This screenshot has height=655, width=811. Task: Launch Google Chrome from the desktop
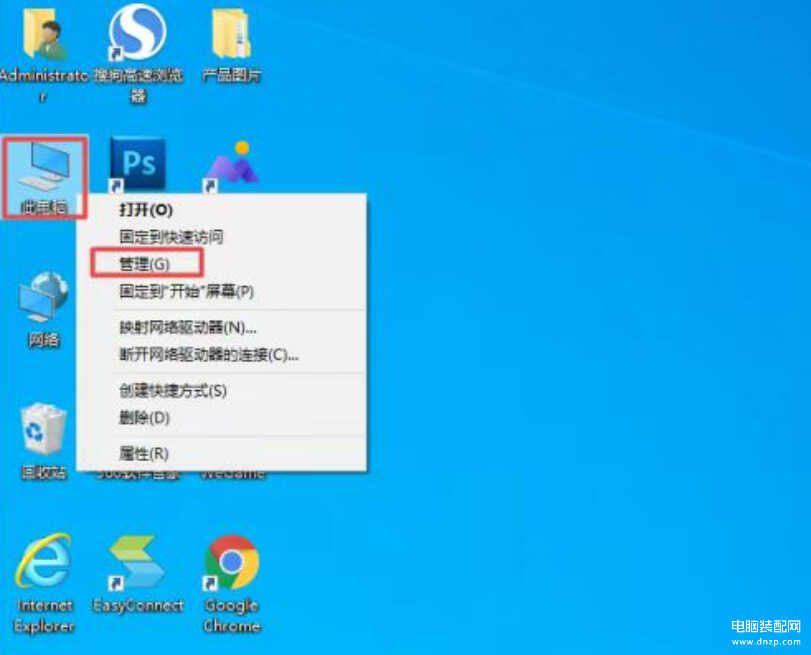tap(232, 565)
